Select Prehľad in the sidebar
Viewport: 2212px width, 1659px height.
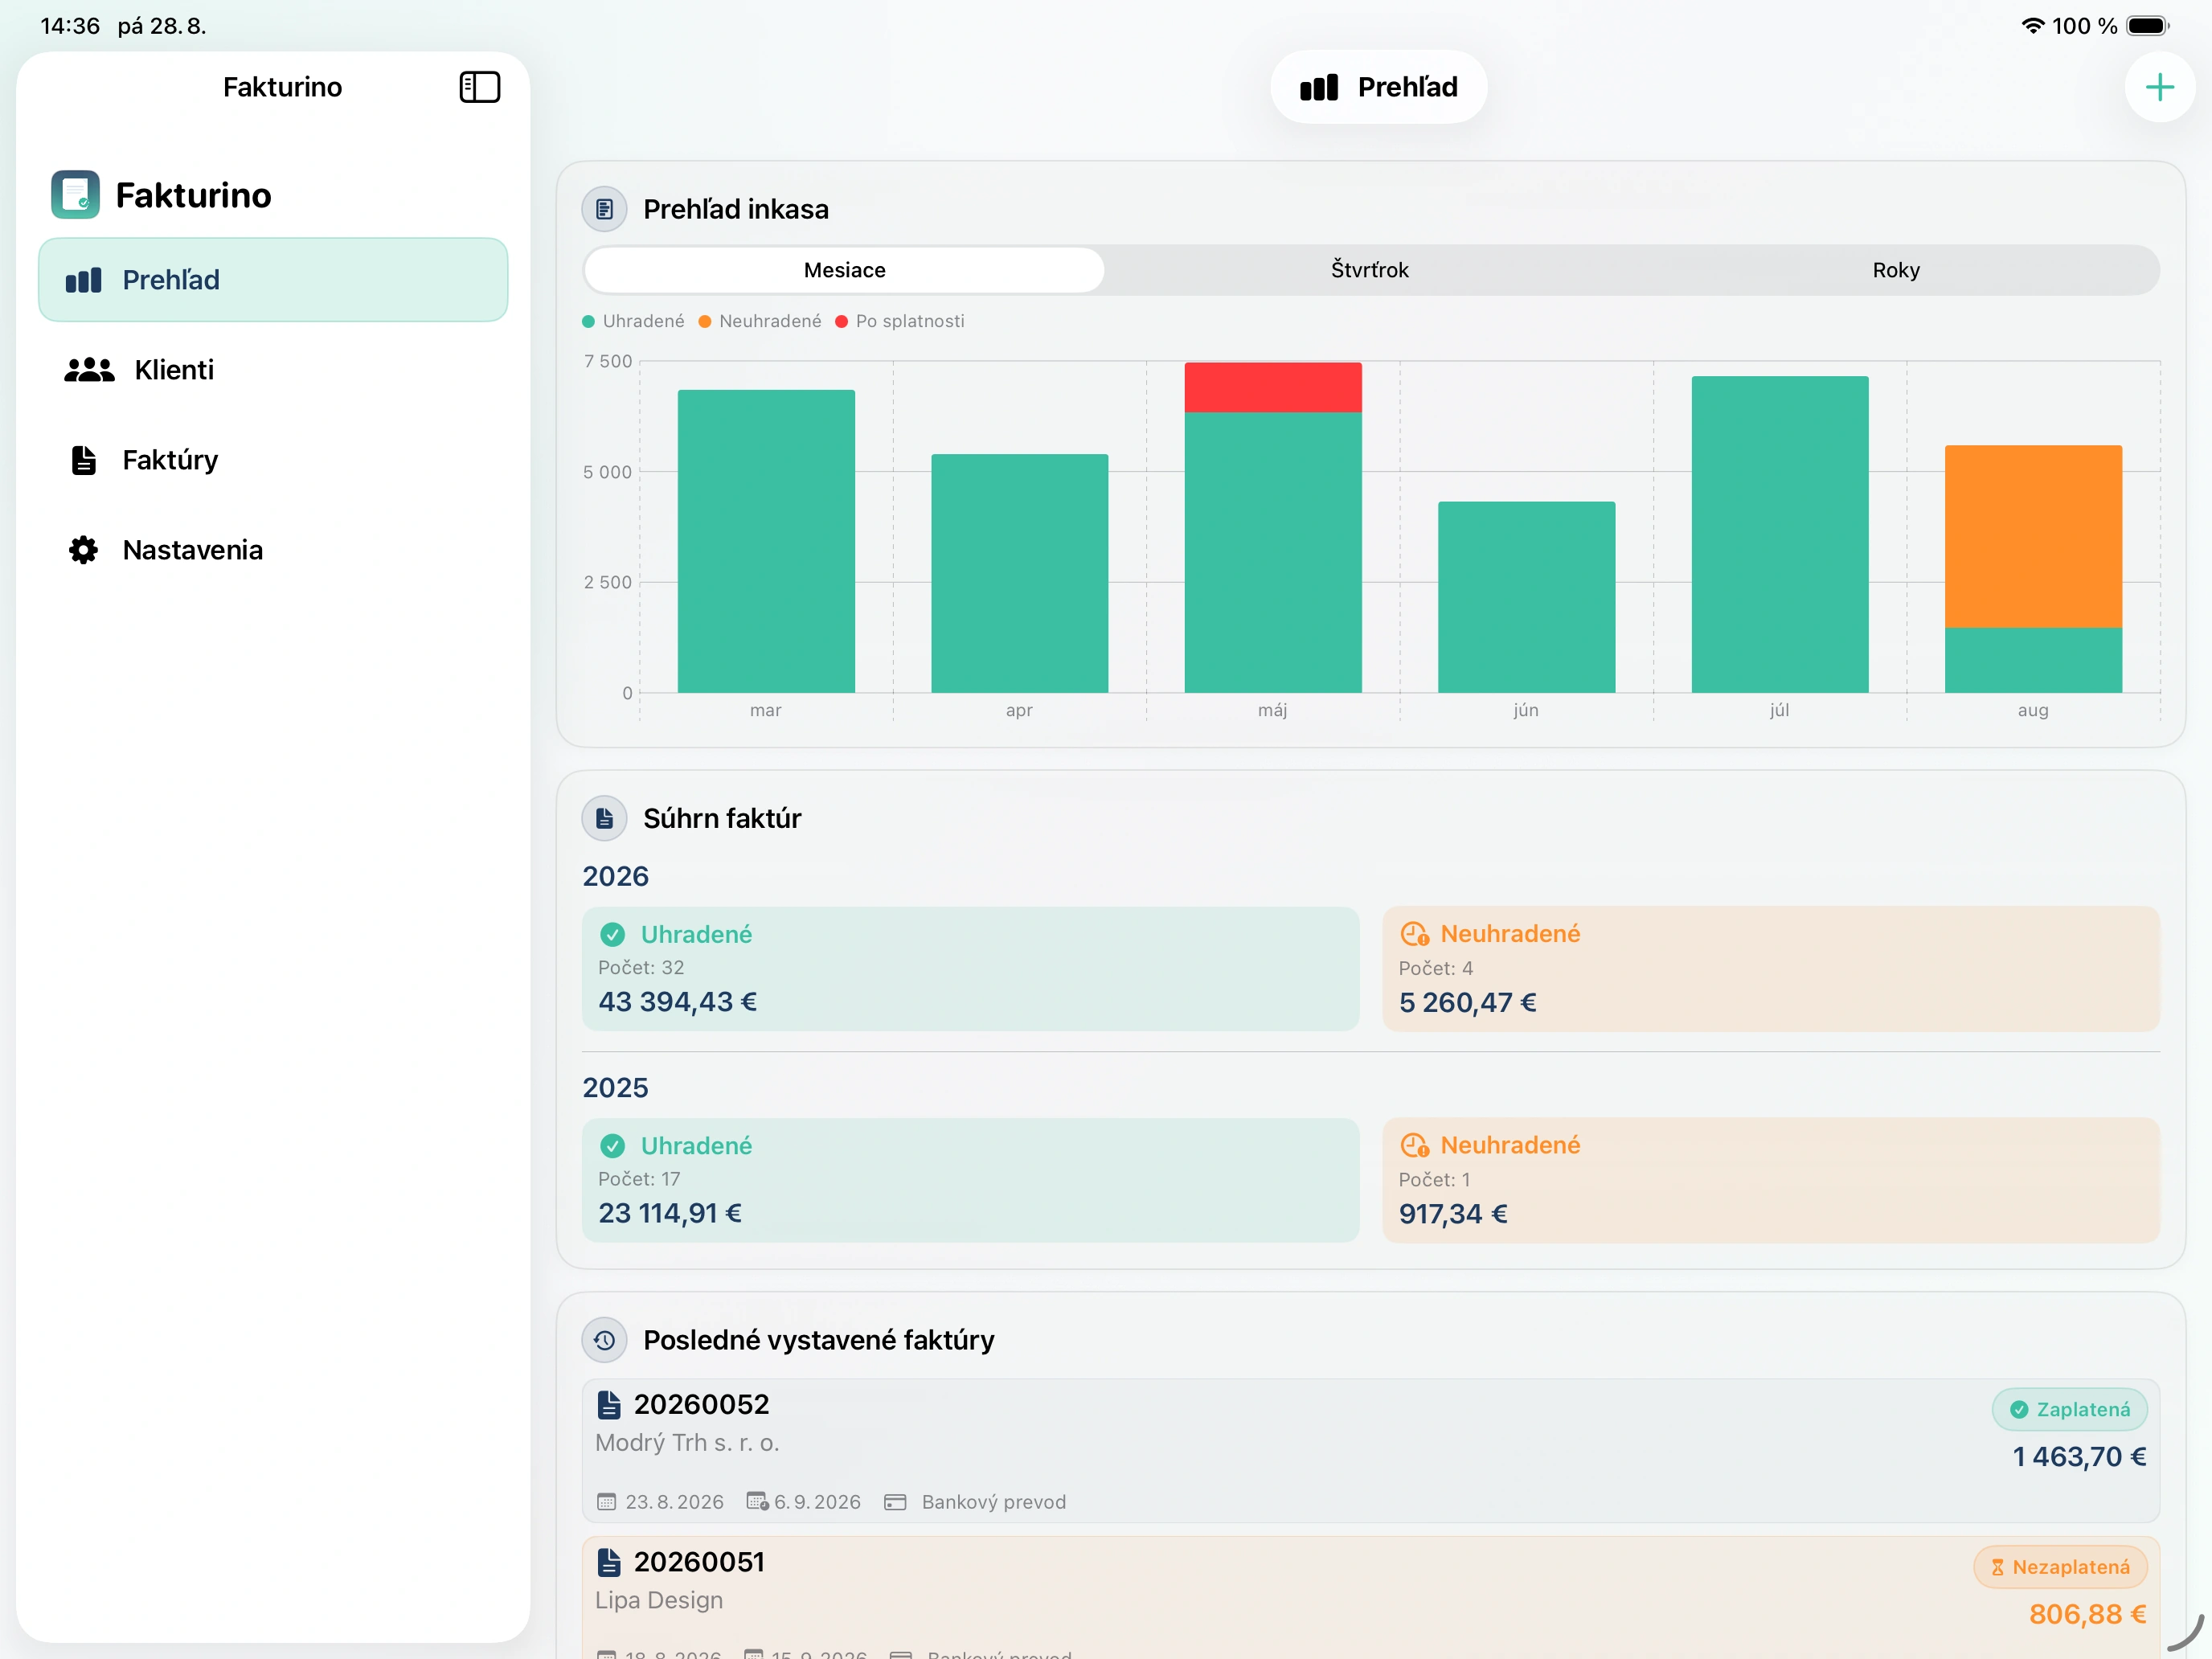273,280
